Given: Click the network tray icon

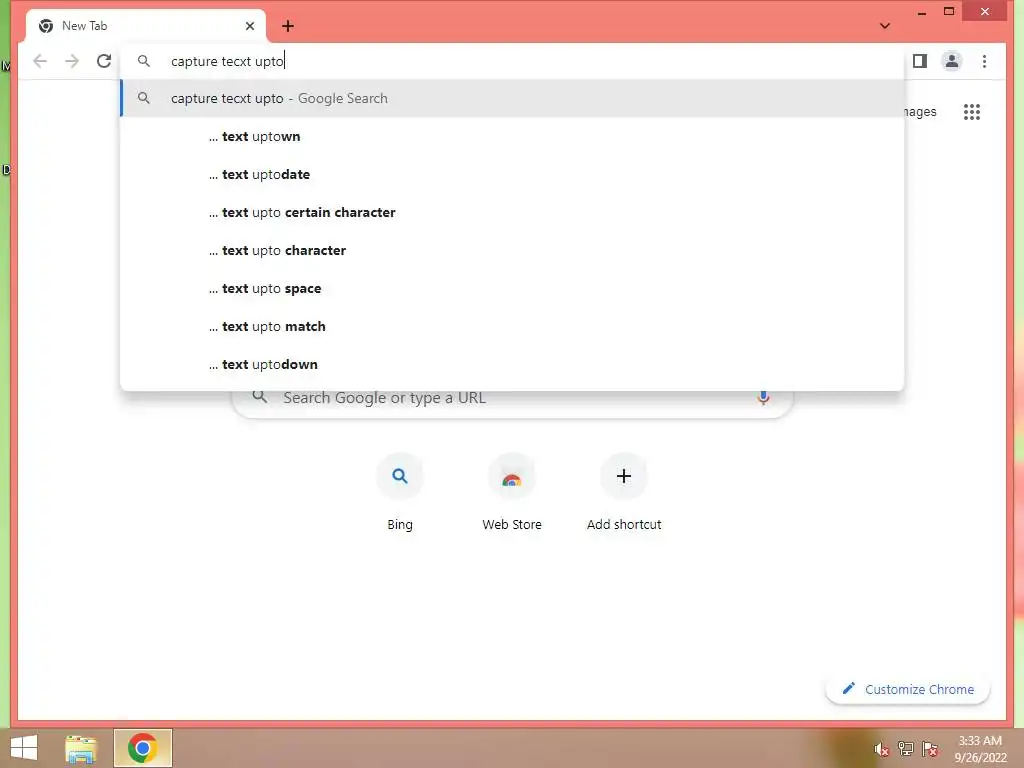Looking at the screenshot, I should pyautogui.click(x=906, y=749).
